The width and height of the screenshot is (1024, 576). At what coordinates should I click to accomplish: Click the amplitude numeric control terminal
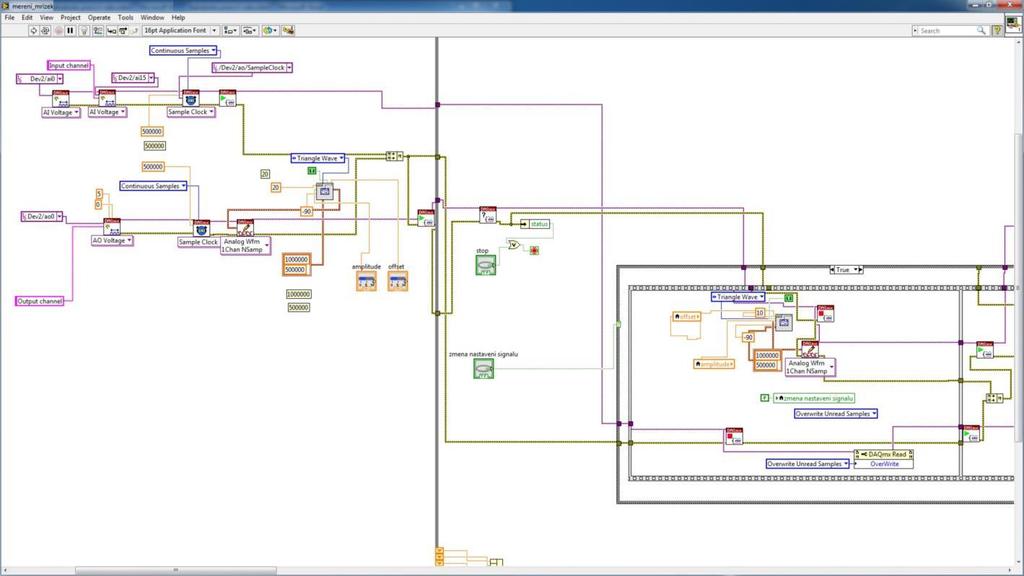click(x=366, y=281)
